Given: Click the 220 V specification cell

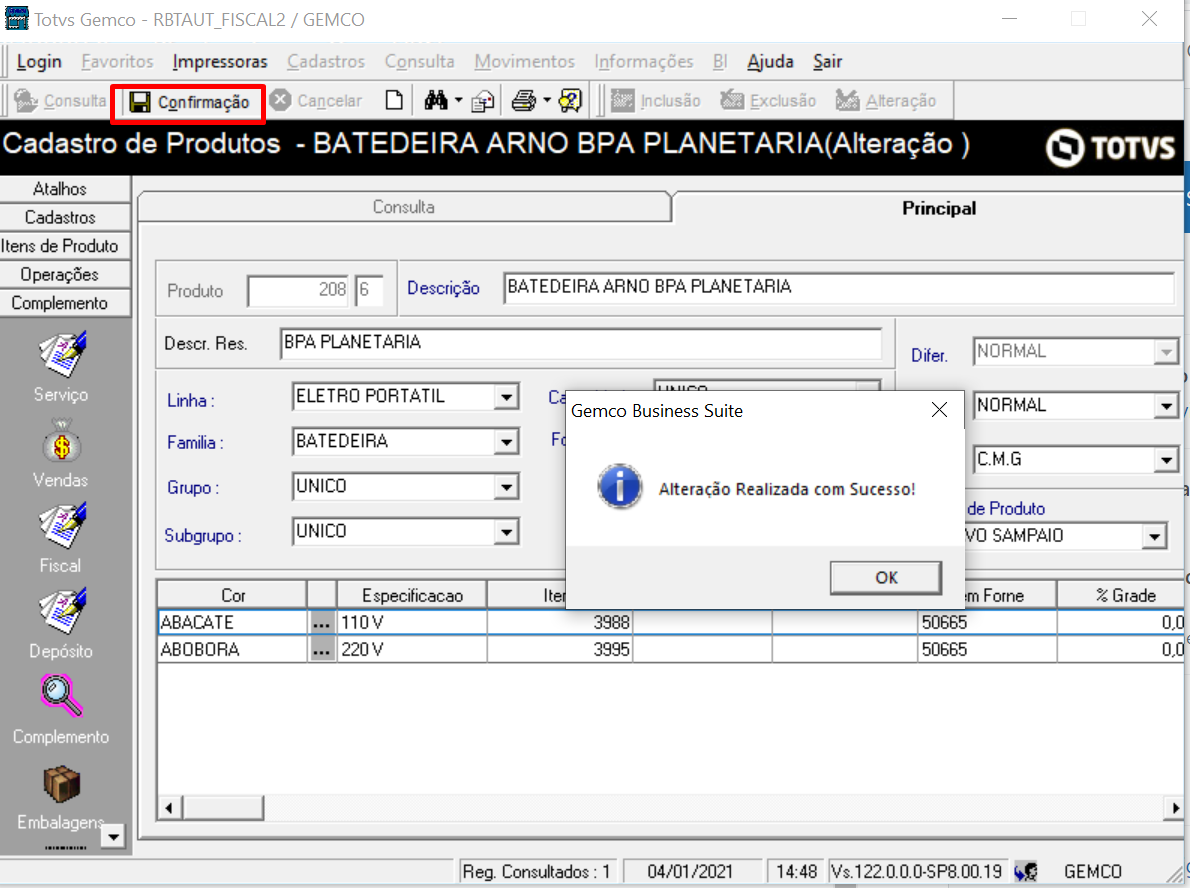Looking at the screenshot, I should click(411, 650).
